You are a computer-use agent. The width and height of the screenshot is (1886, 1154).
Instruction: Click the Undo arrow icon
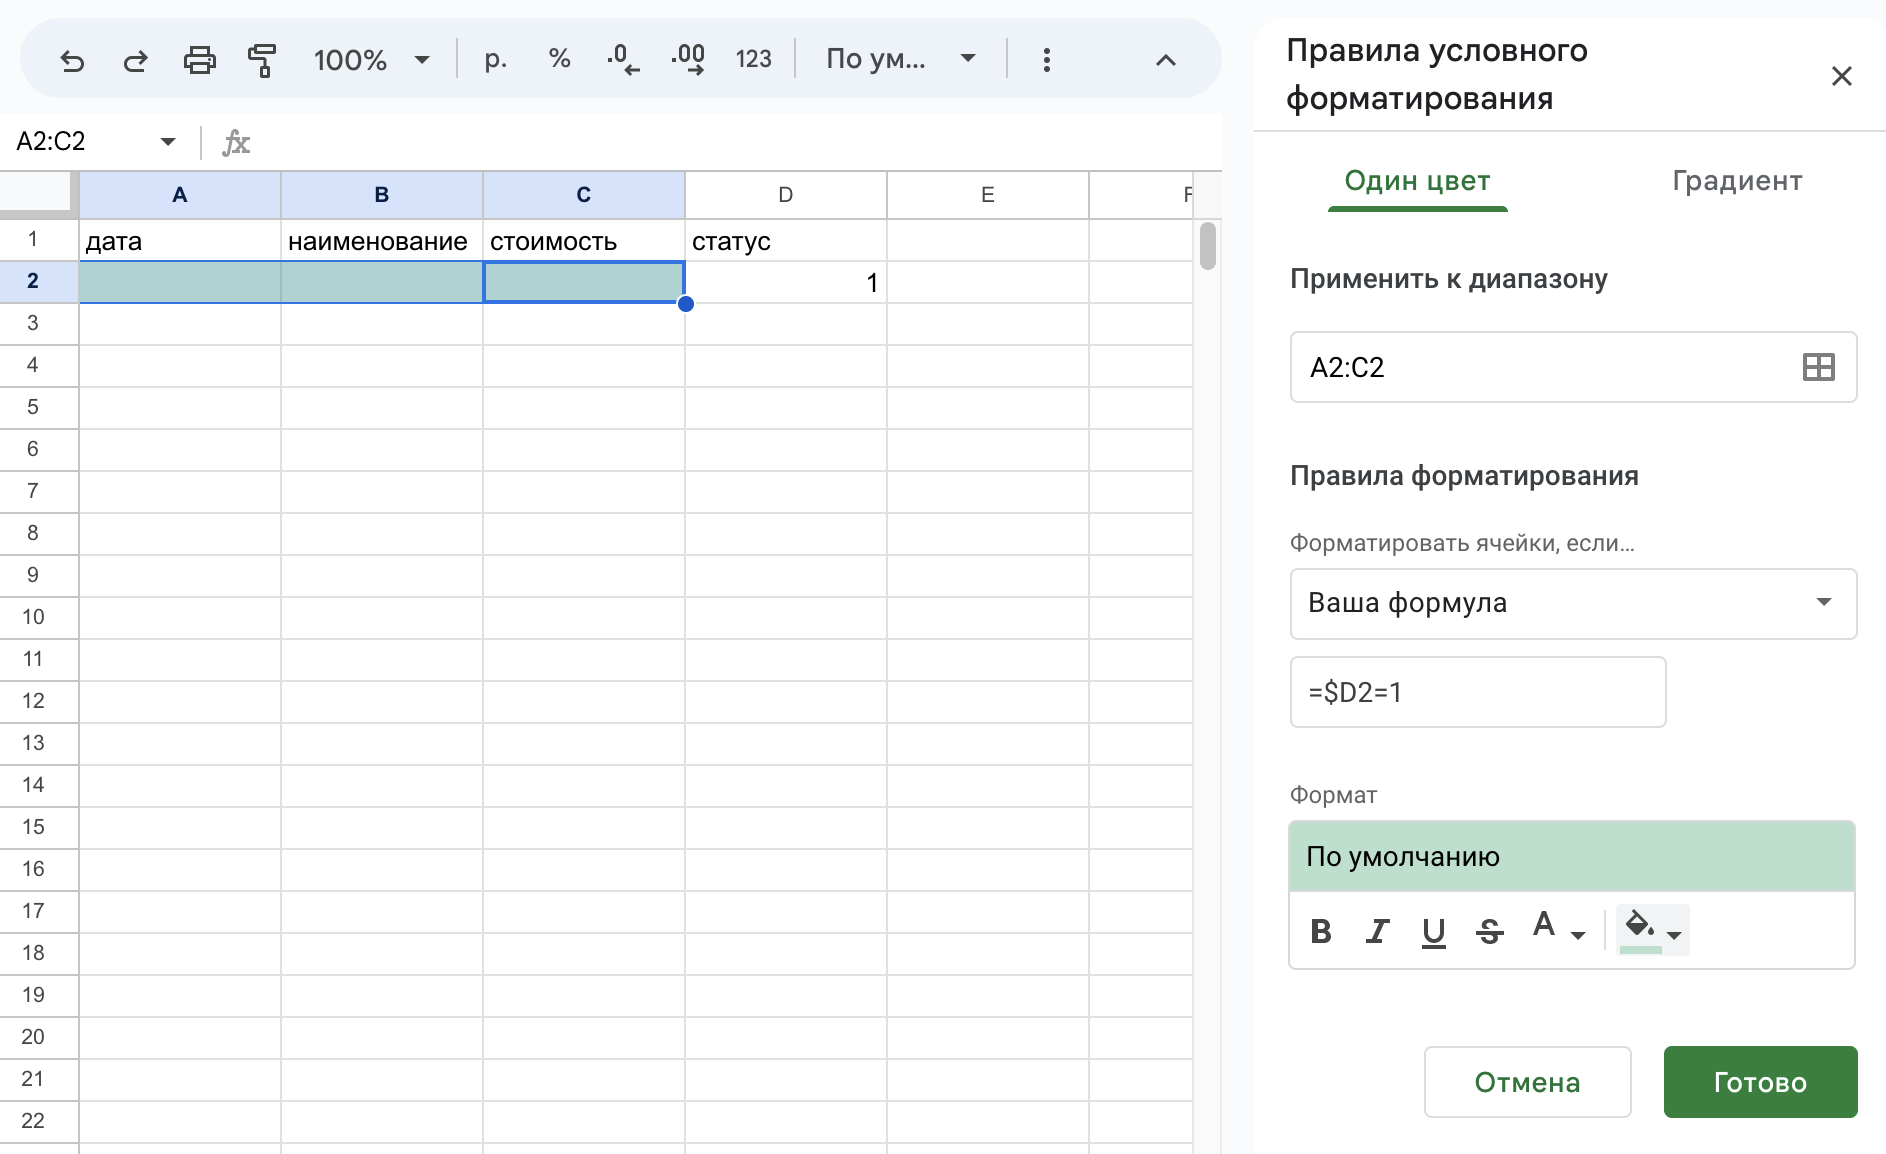(x=72, y=60)
